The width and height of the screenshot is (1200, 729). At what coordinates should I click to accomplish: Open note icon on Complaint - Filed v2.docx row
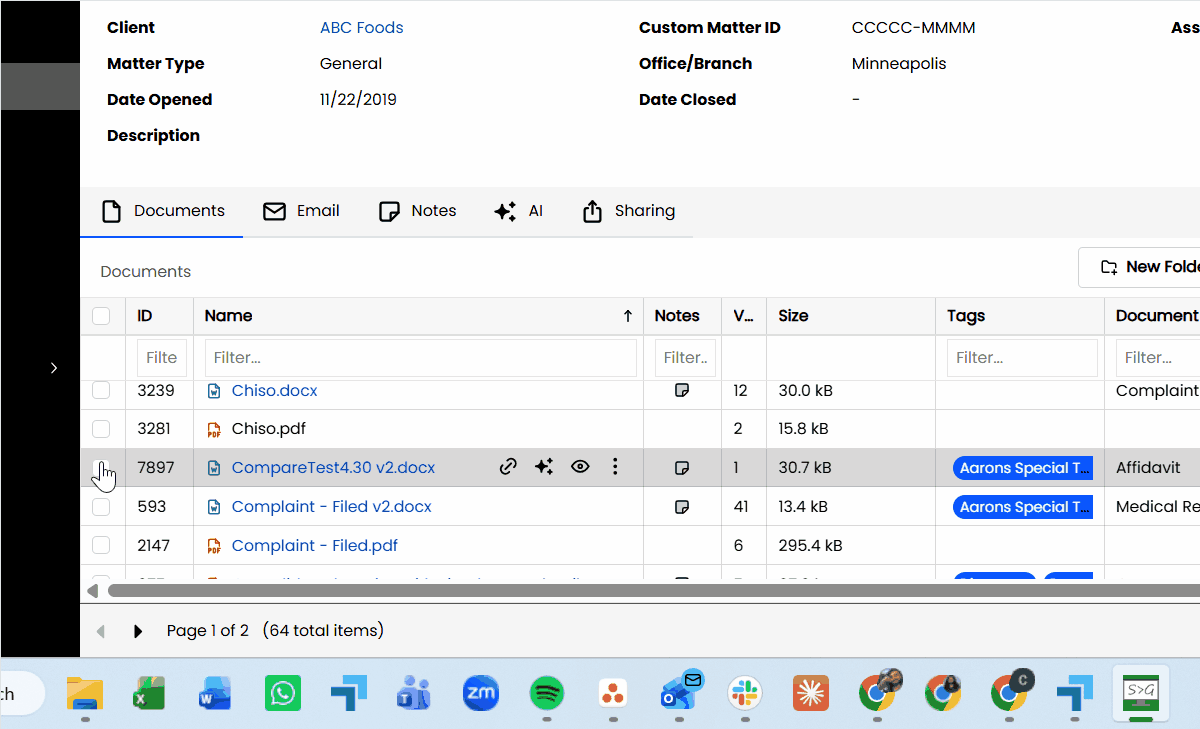682,507
